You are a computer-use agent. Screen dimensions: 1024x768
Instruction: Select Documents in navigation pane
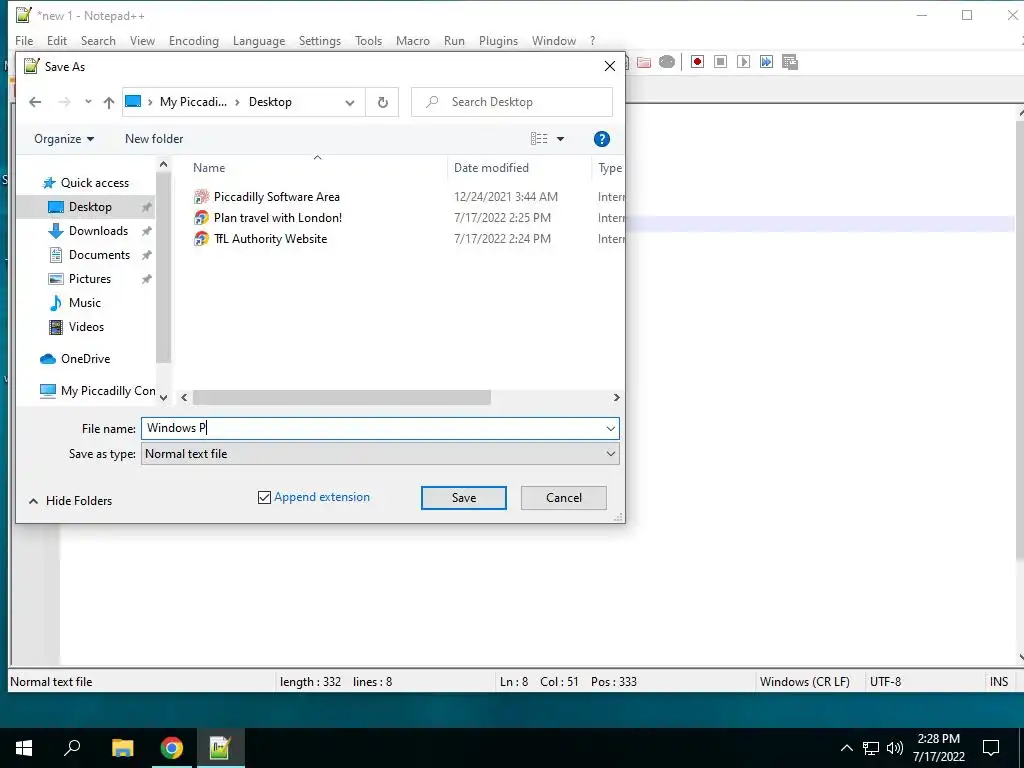(x=99, y=255)
